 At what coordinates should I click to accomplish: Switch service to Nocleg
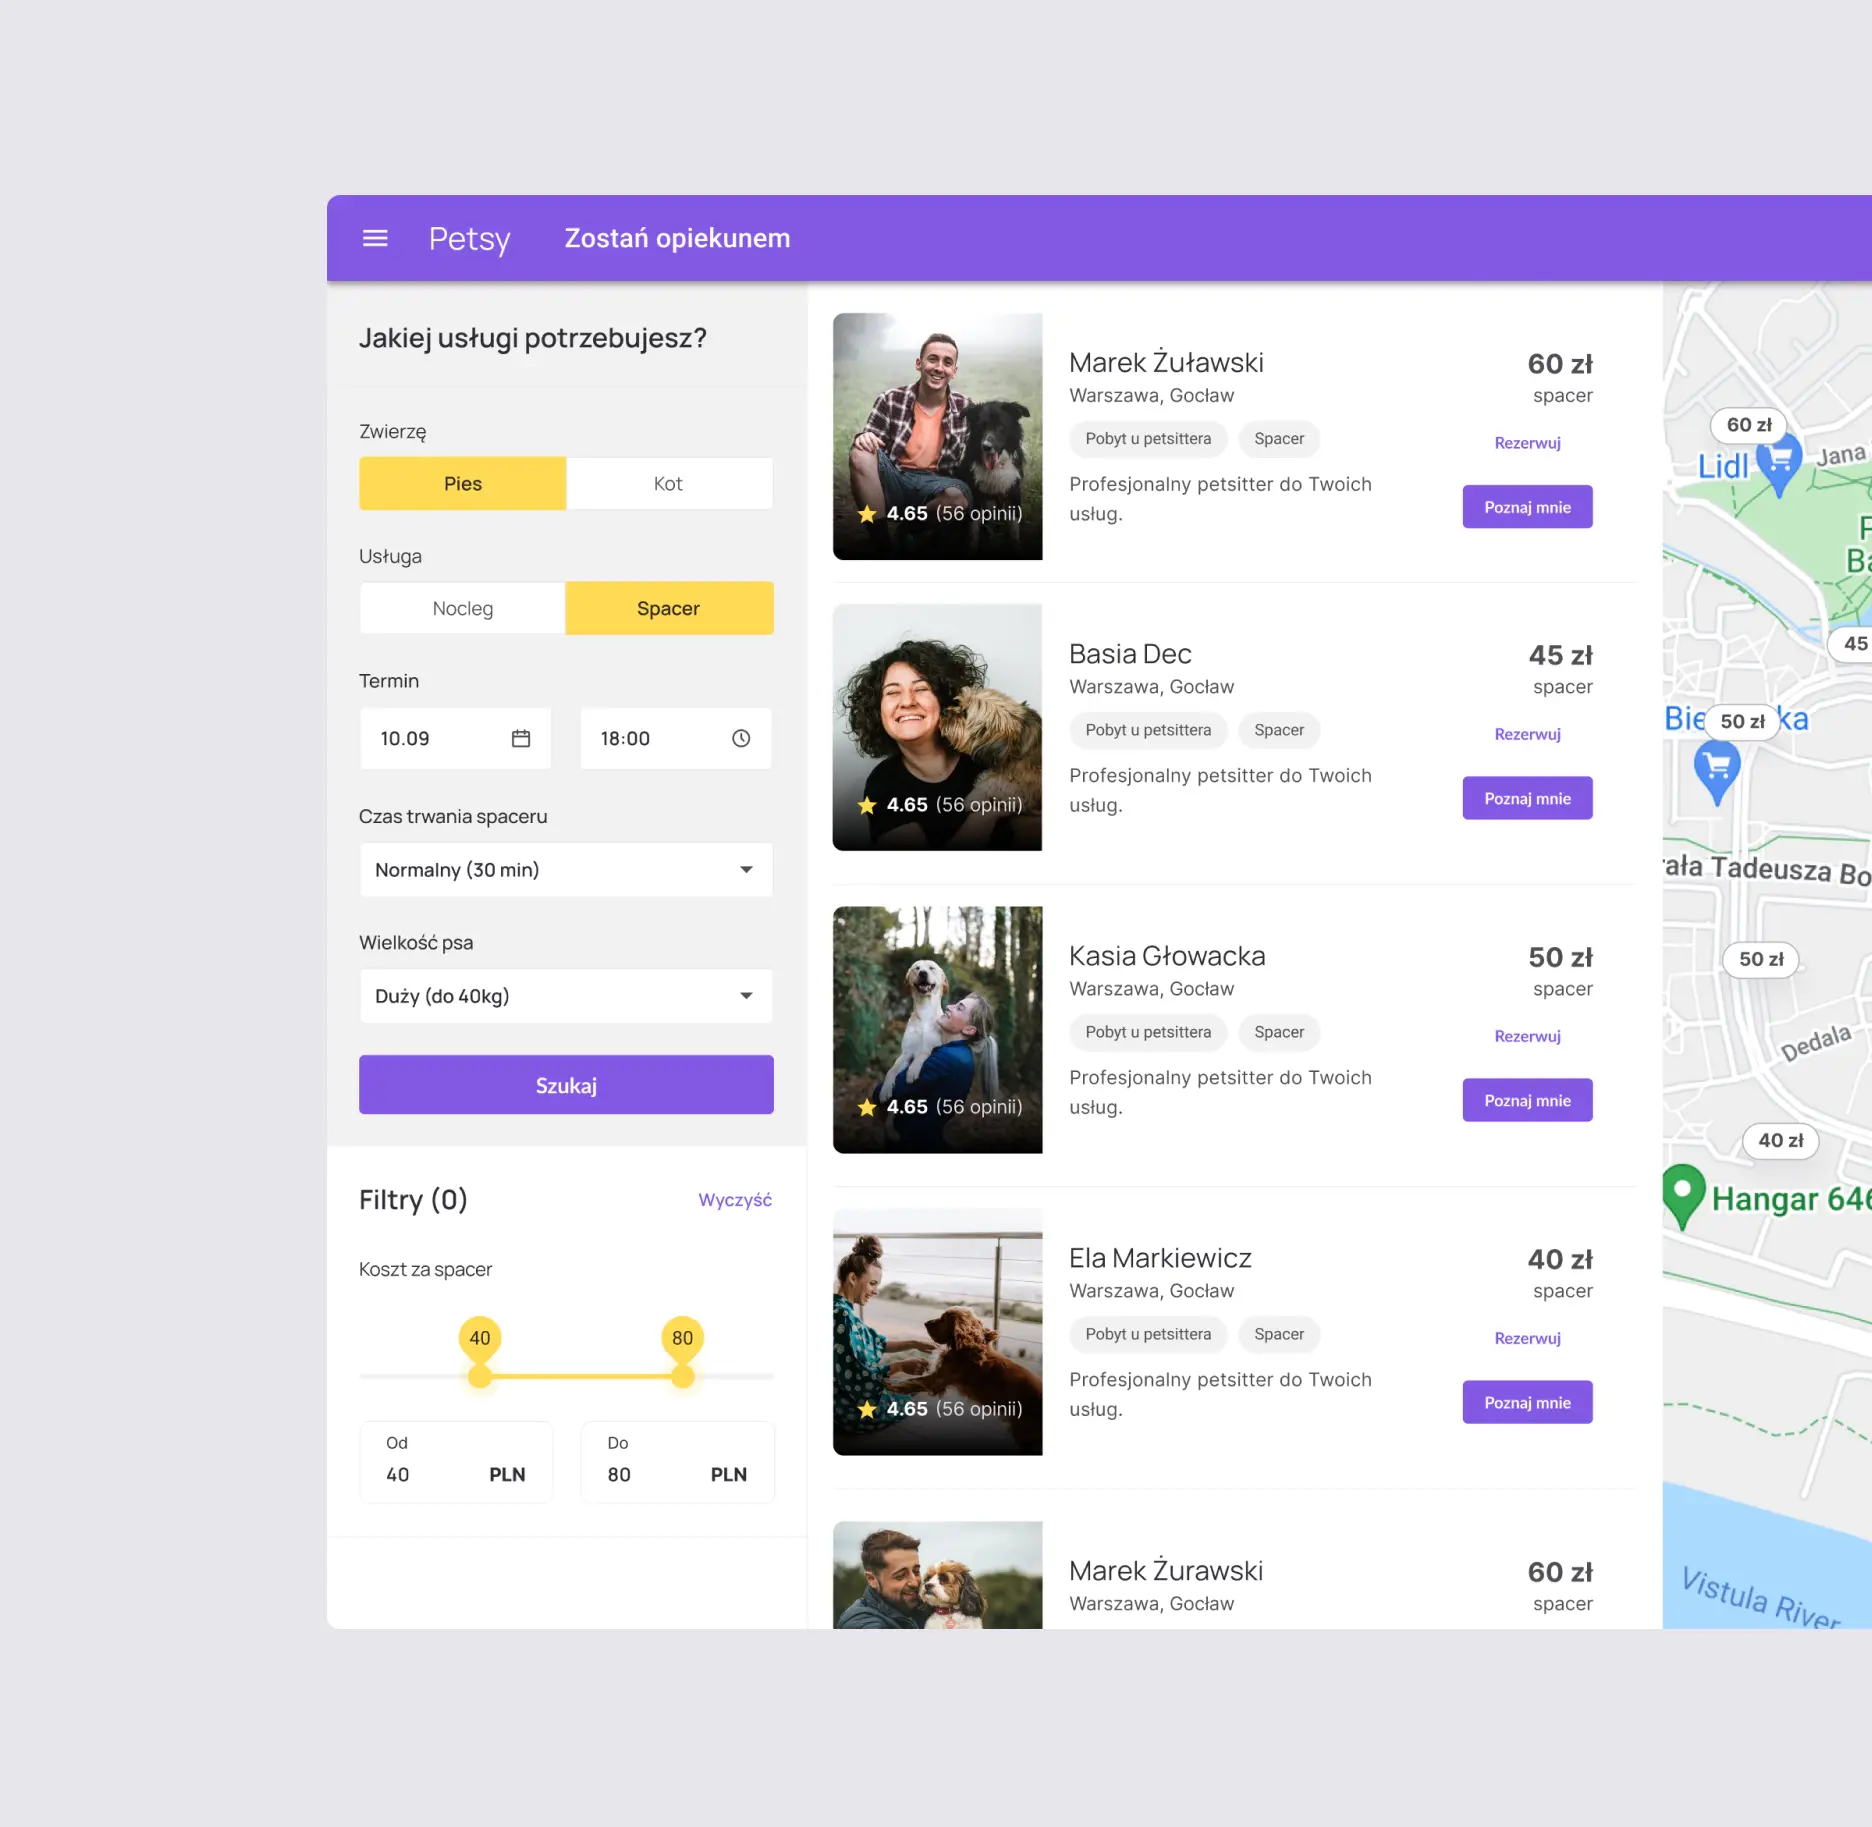(x=463, y=609)
